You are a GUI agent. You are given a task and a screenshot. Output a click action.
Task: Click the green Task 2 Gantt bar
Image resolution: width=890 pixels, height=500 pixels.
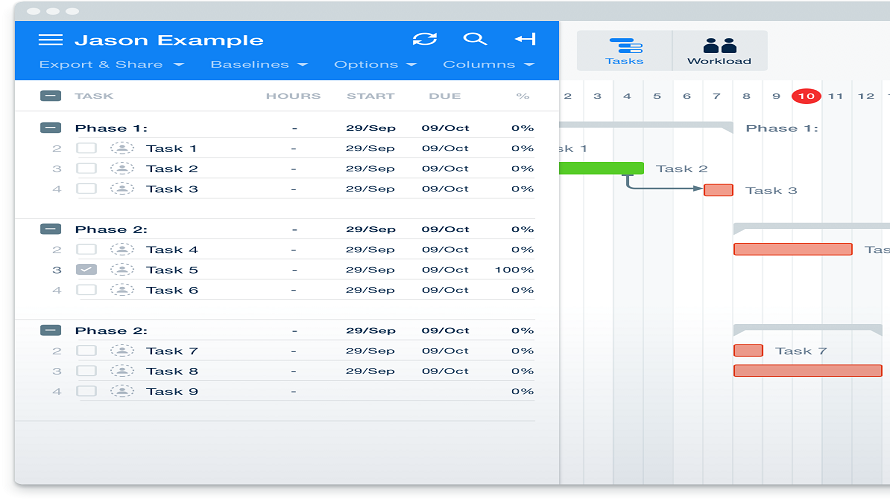(x=600, y=168)
